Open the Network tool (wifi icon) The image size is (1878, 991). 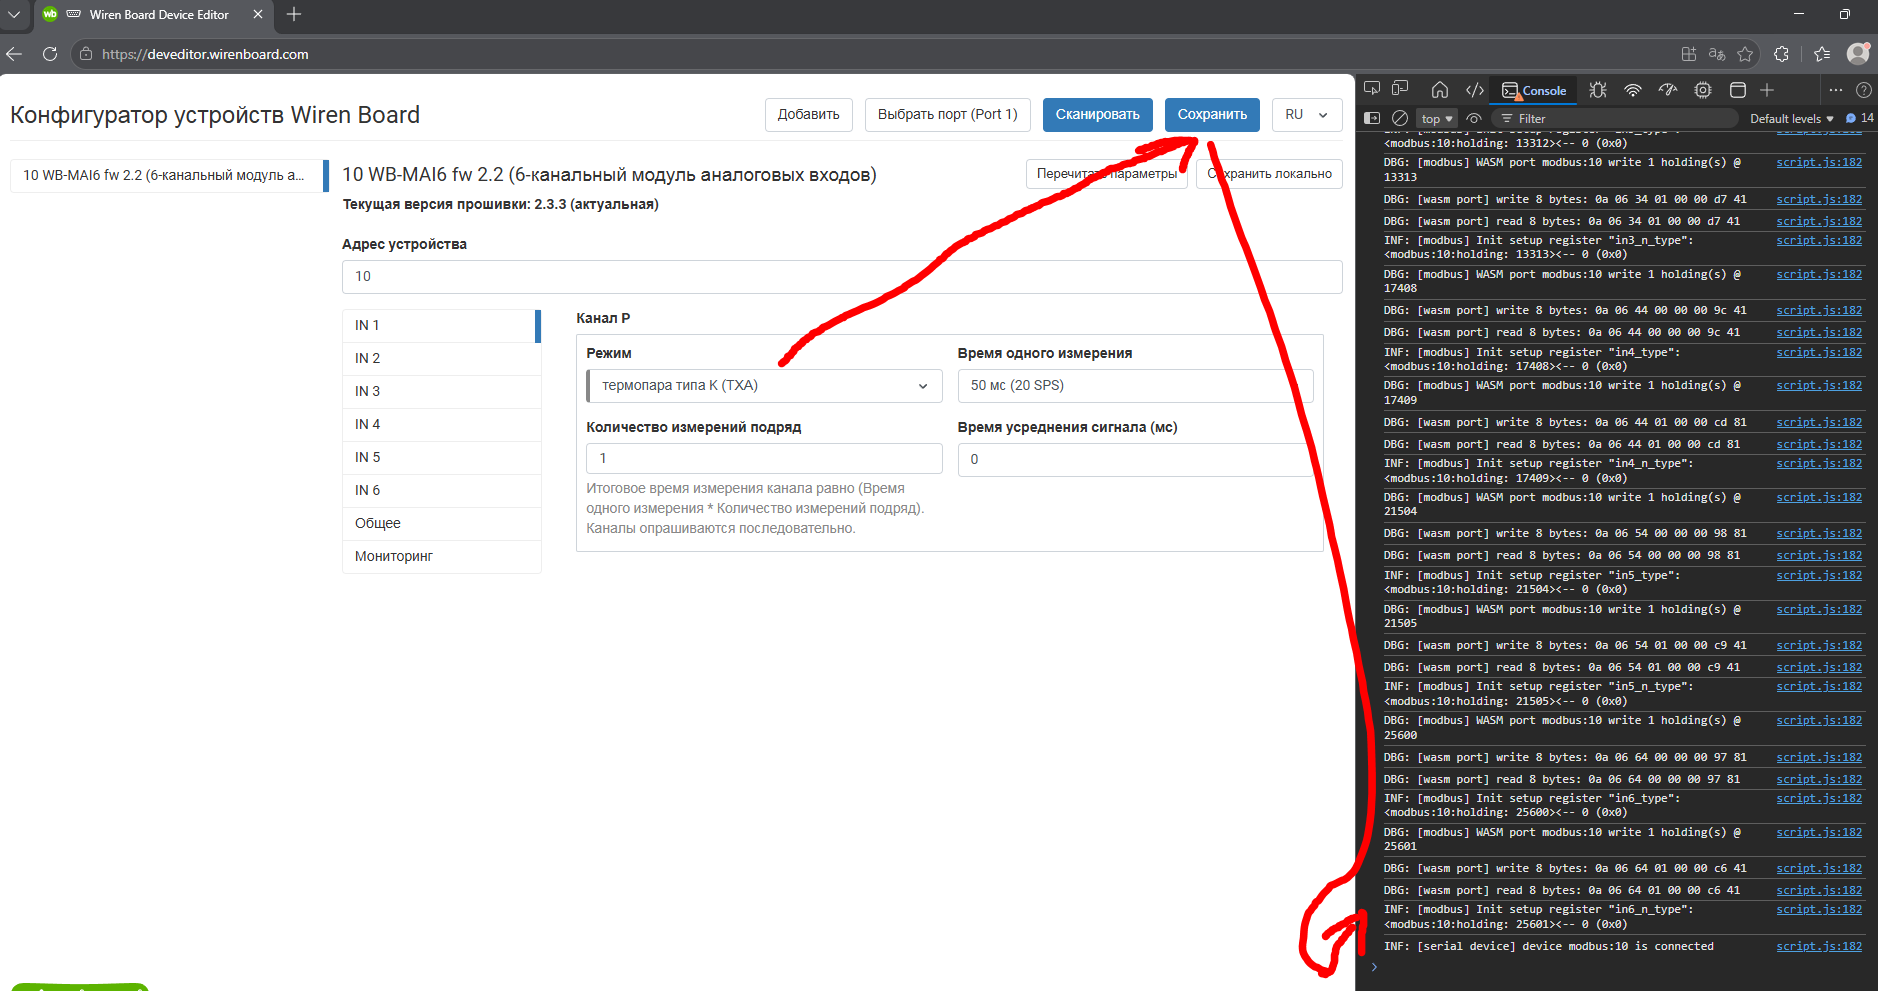tap(1632, 90)
